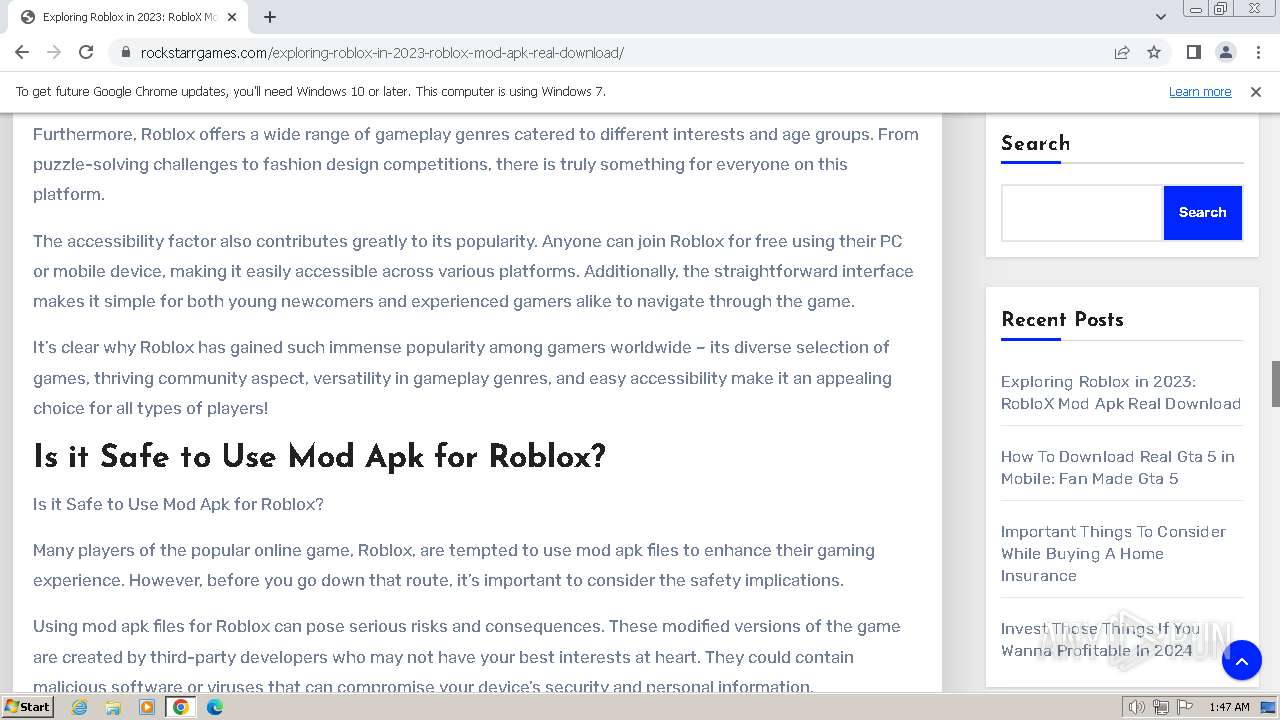Go back to the previous page
Screen dimensions: 1280x720
click(x=22, y=53)
